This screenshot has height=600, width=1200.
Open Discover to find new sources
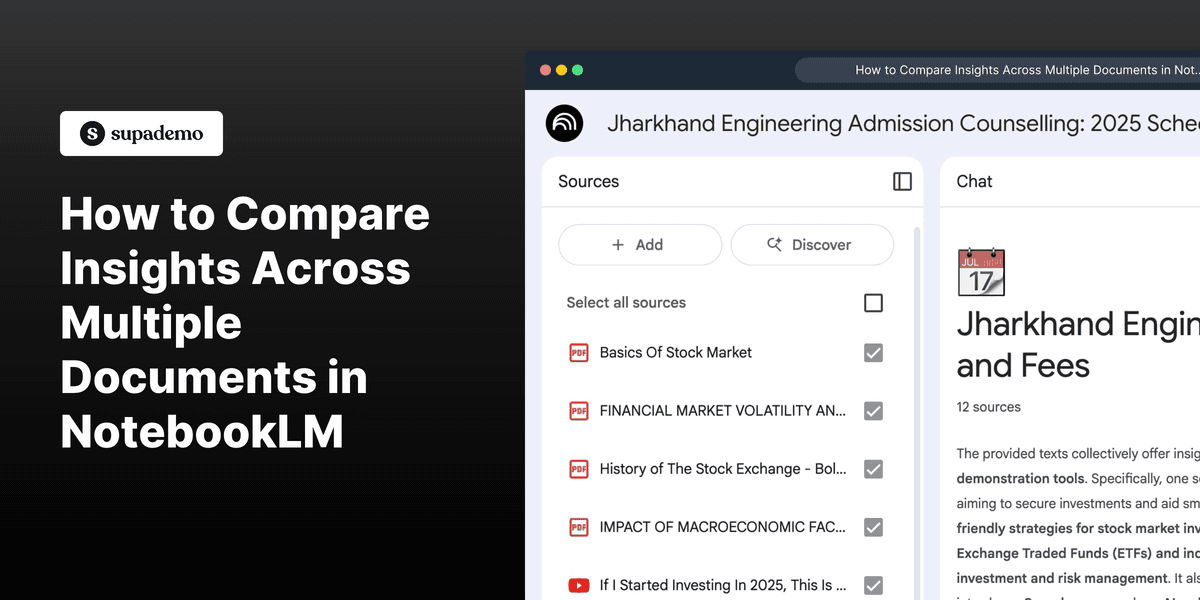pos(812,244)
